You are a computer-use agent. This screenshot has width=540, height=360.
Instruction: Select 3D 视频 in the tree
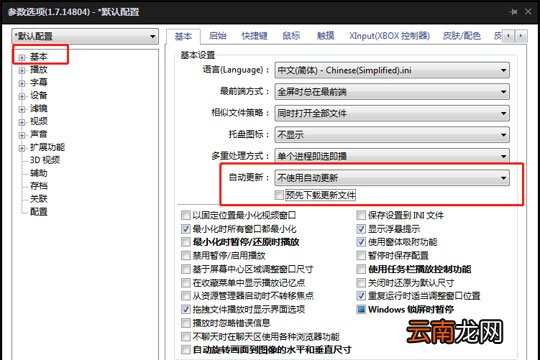(x=45, y=160)
